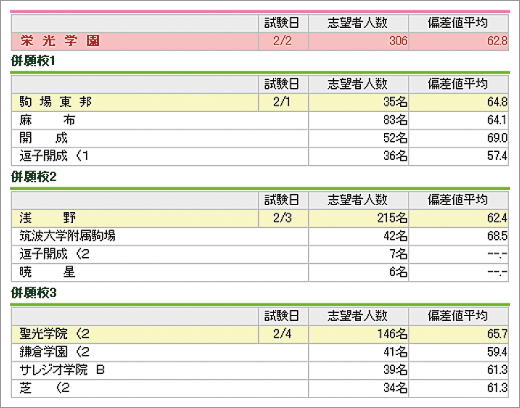
Task: Select the 2/2 exam date cell
Action: tap(282, 41)
